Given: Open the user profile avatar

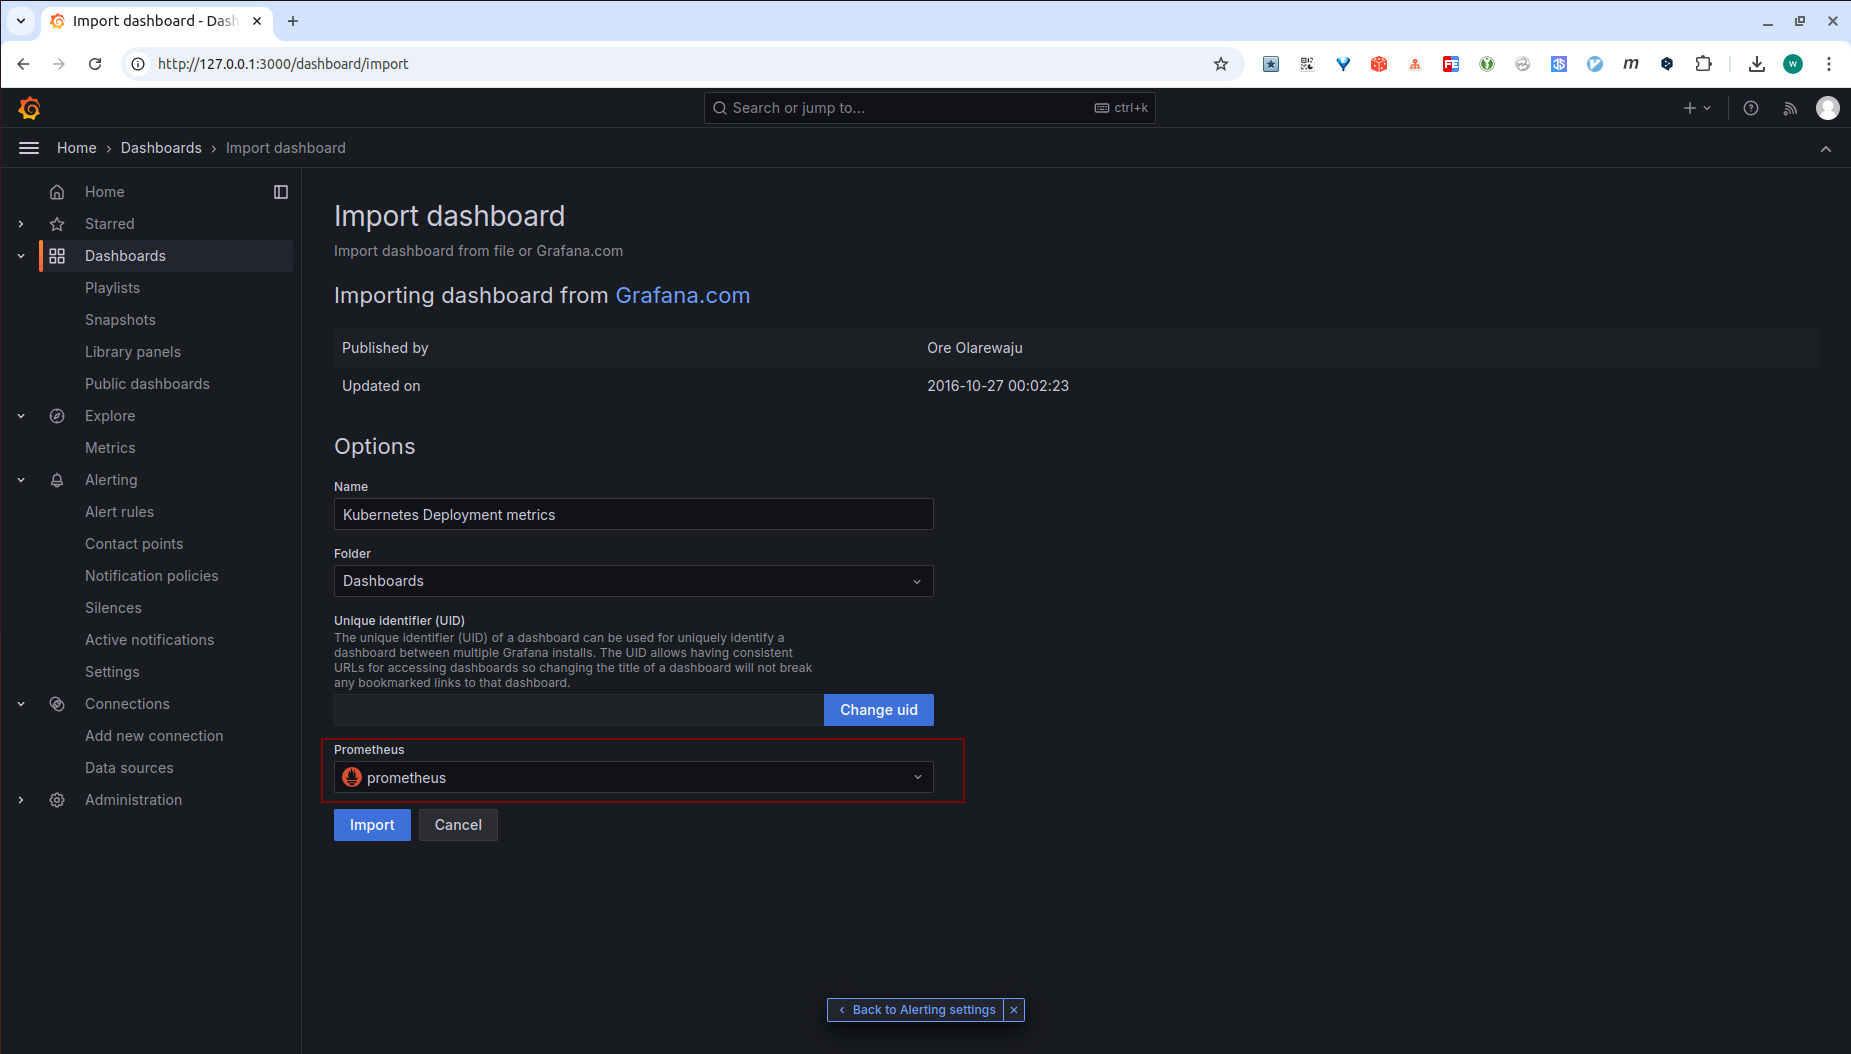Looking at the screenshot, I should (x=1828, y=108).
